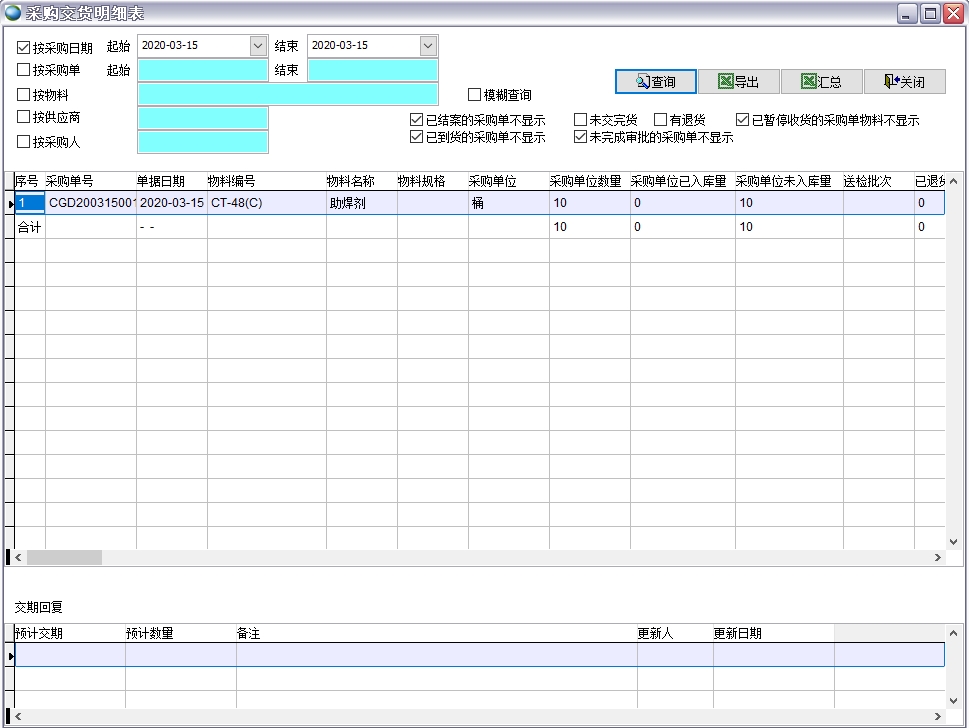969x728 pixels.
Task: Open the 起始 date dropdown
Action: pyautogui.click(x=258, y=46)
